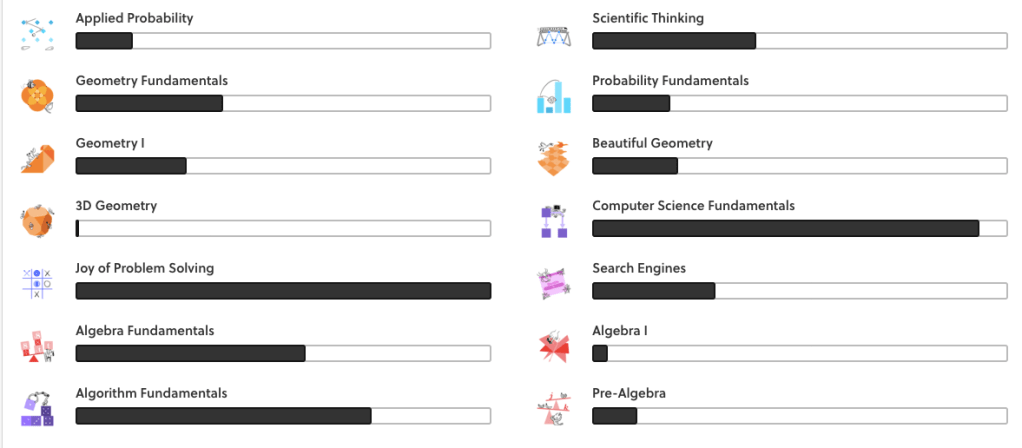
Task: Open the Joy of Problem Solving icon
Action: [37, 283]
